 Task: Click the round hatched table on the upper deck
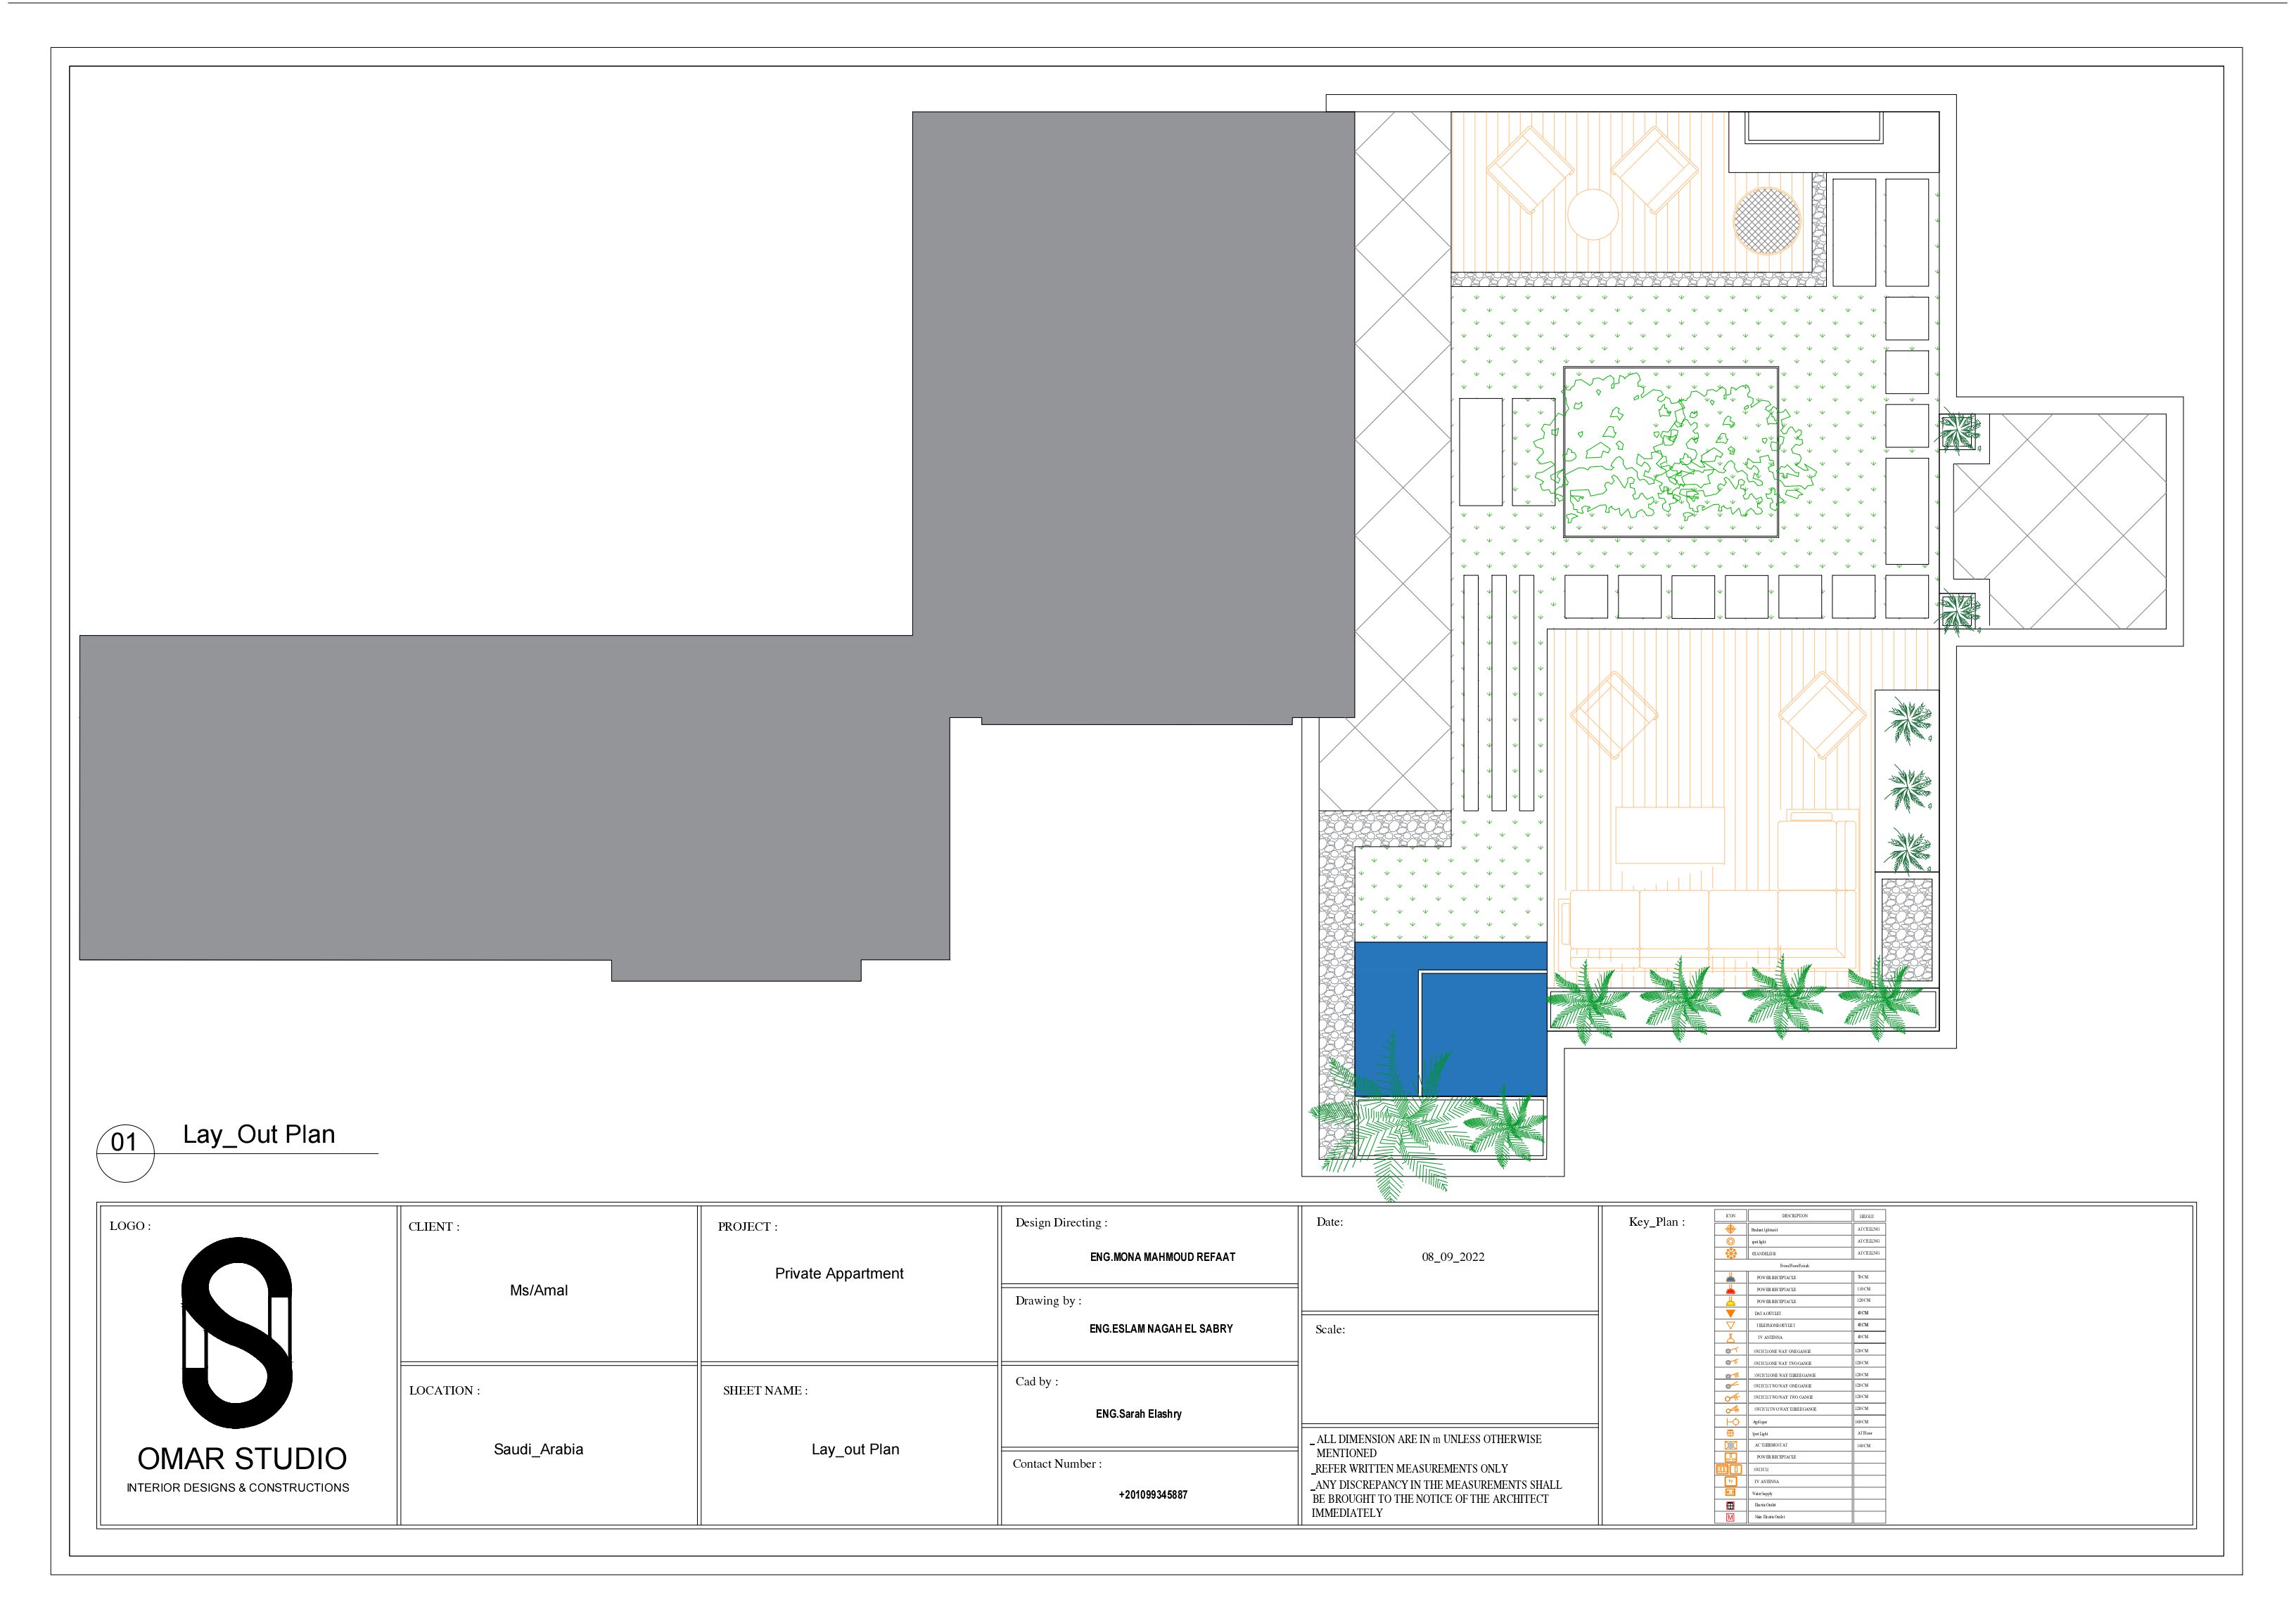pyautogui.click(x=1766, y=220)
